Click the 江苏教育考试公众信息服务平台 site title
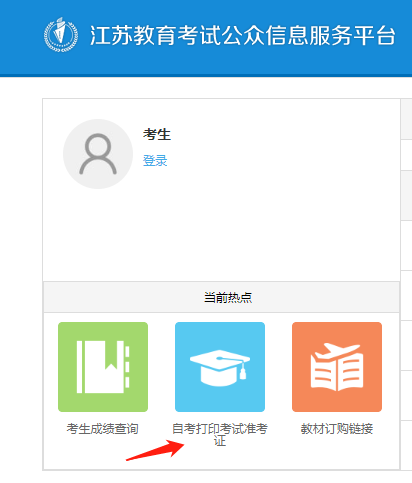The width and height of the screenshot is (412, 483). (243, 35)
